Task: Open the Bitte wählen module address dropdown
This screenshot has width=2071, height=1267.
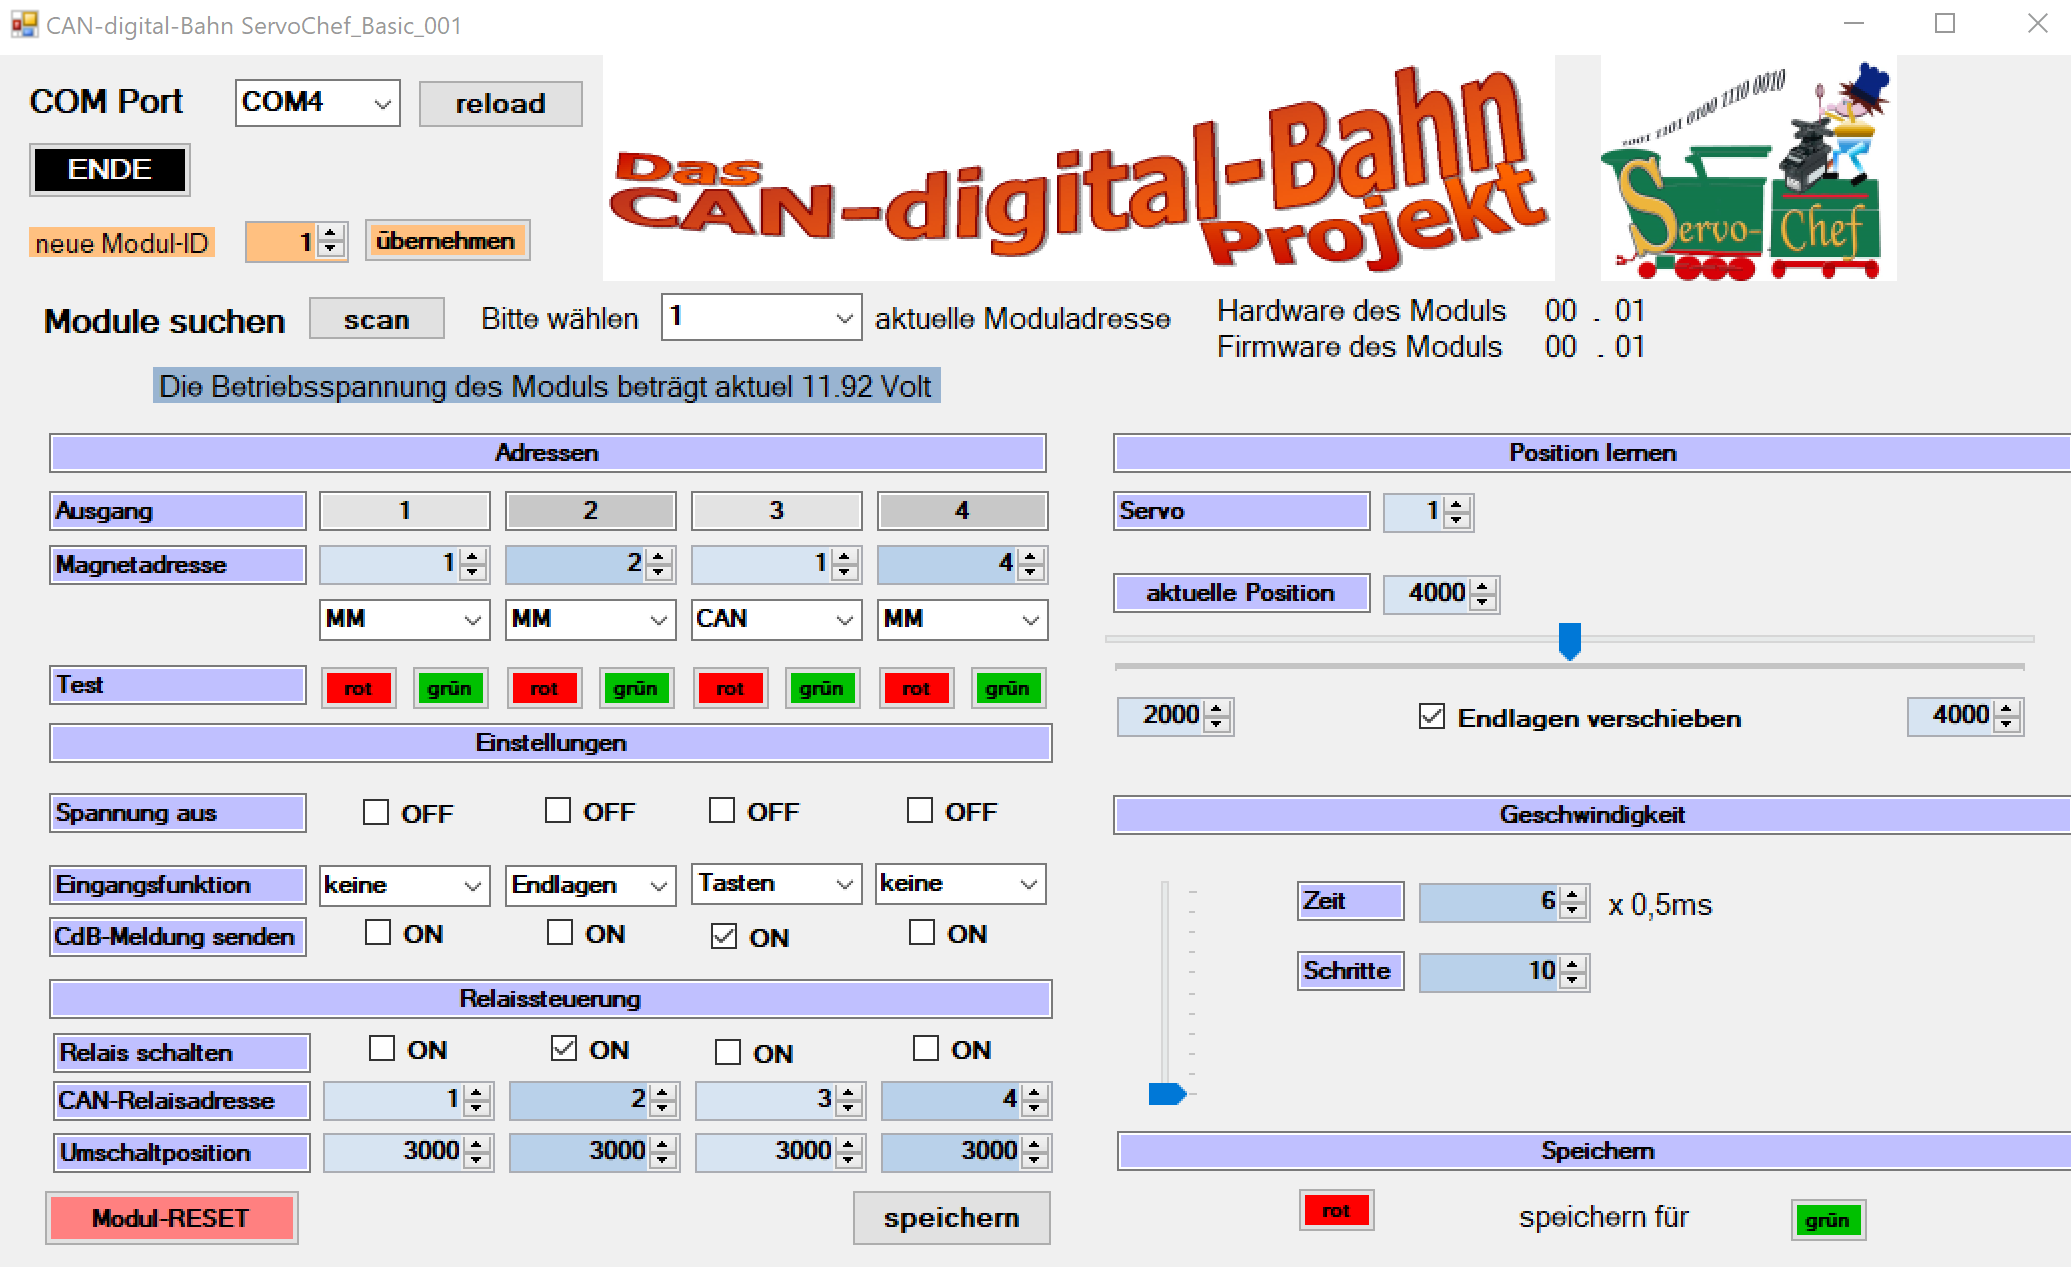Action: (761, 317)
